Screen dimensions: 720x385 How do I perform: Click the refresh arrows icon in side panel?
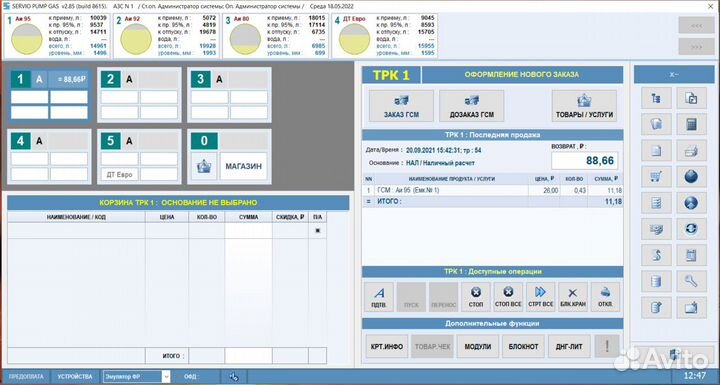pyautogui.click(x=691, y=229)
